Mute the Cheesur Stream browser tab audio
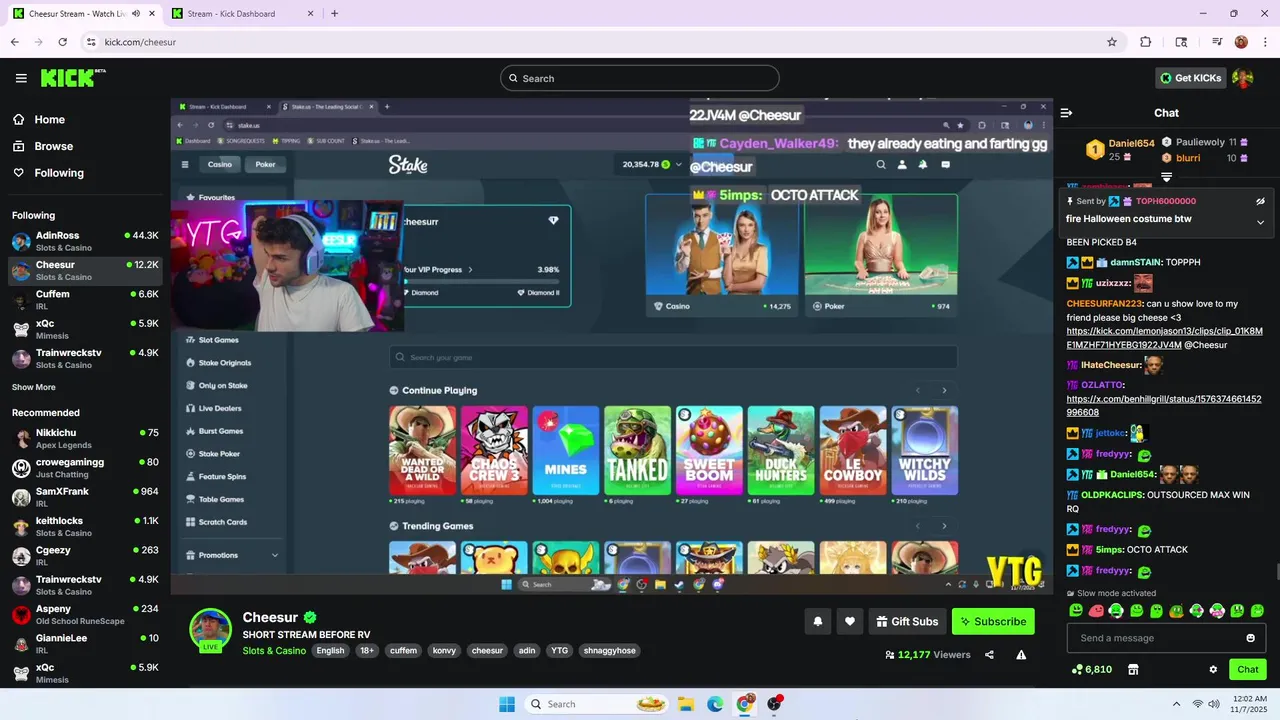1280x720 pixels. coord(136,14)
